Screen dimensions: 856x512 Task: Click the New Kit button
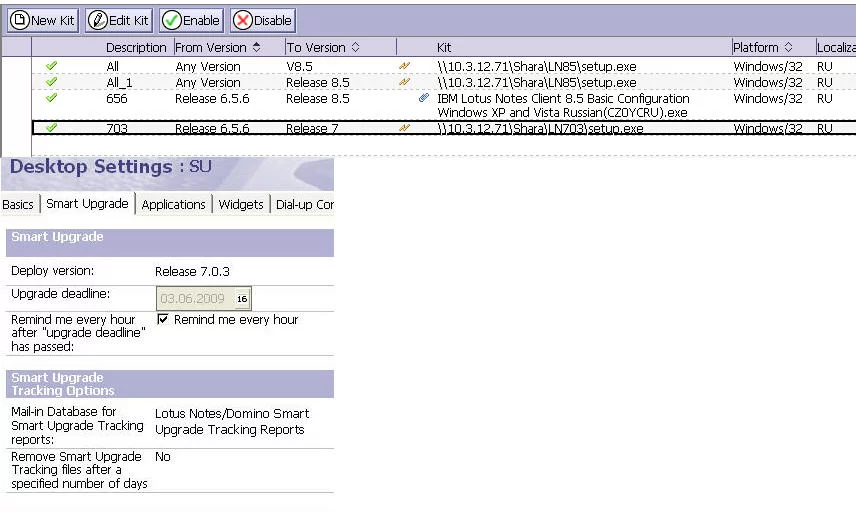coord(42,20)
